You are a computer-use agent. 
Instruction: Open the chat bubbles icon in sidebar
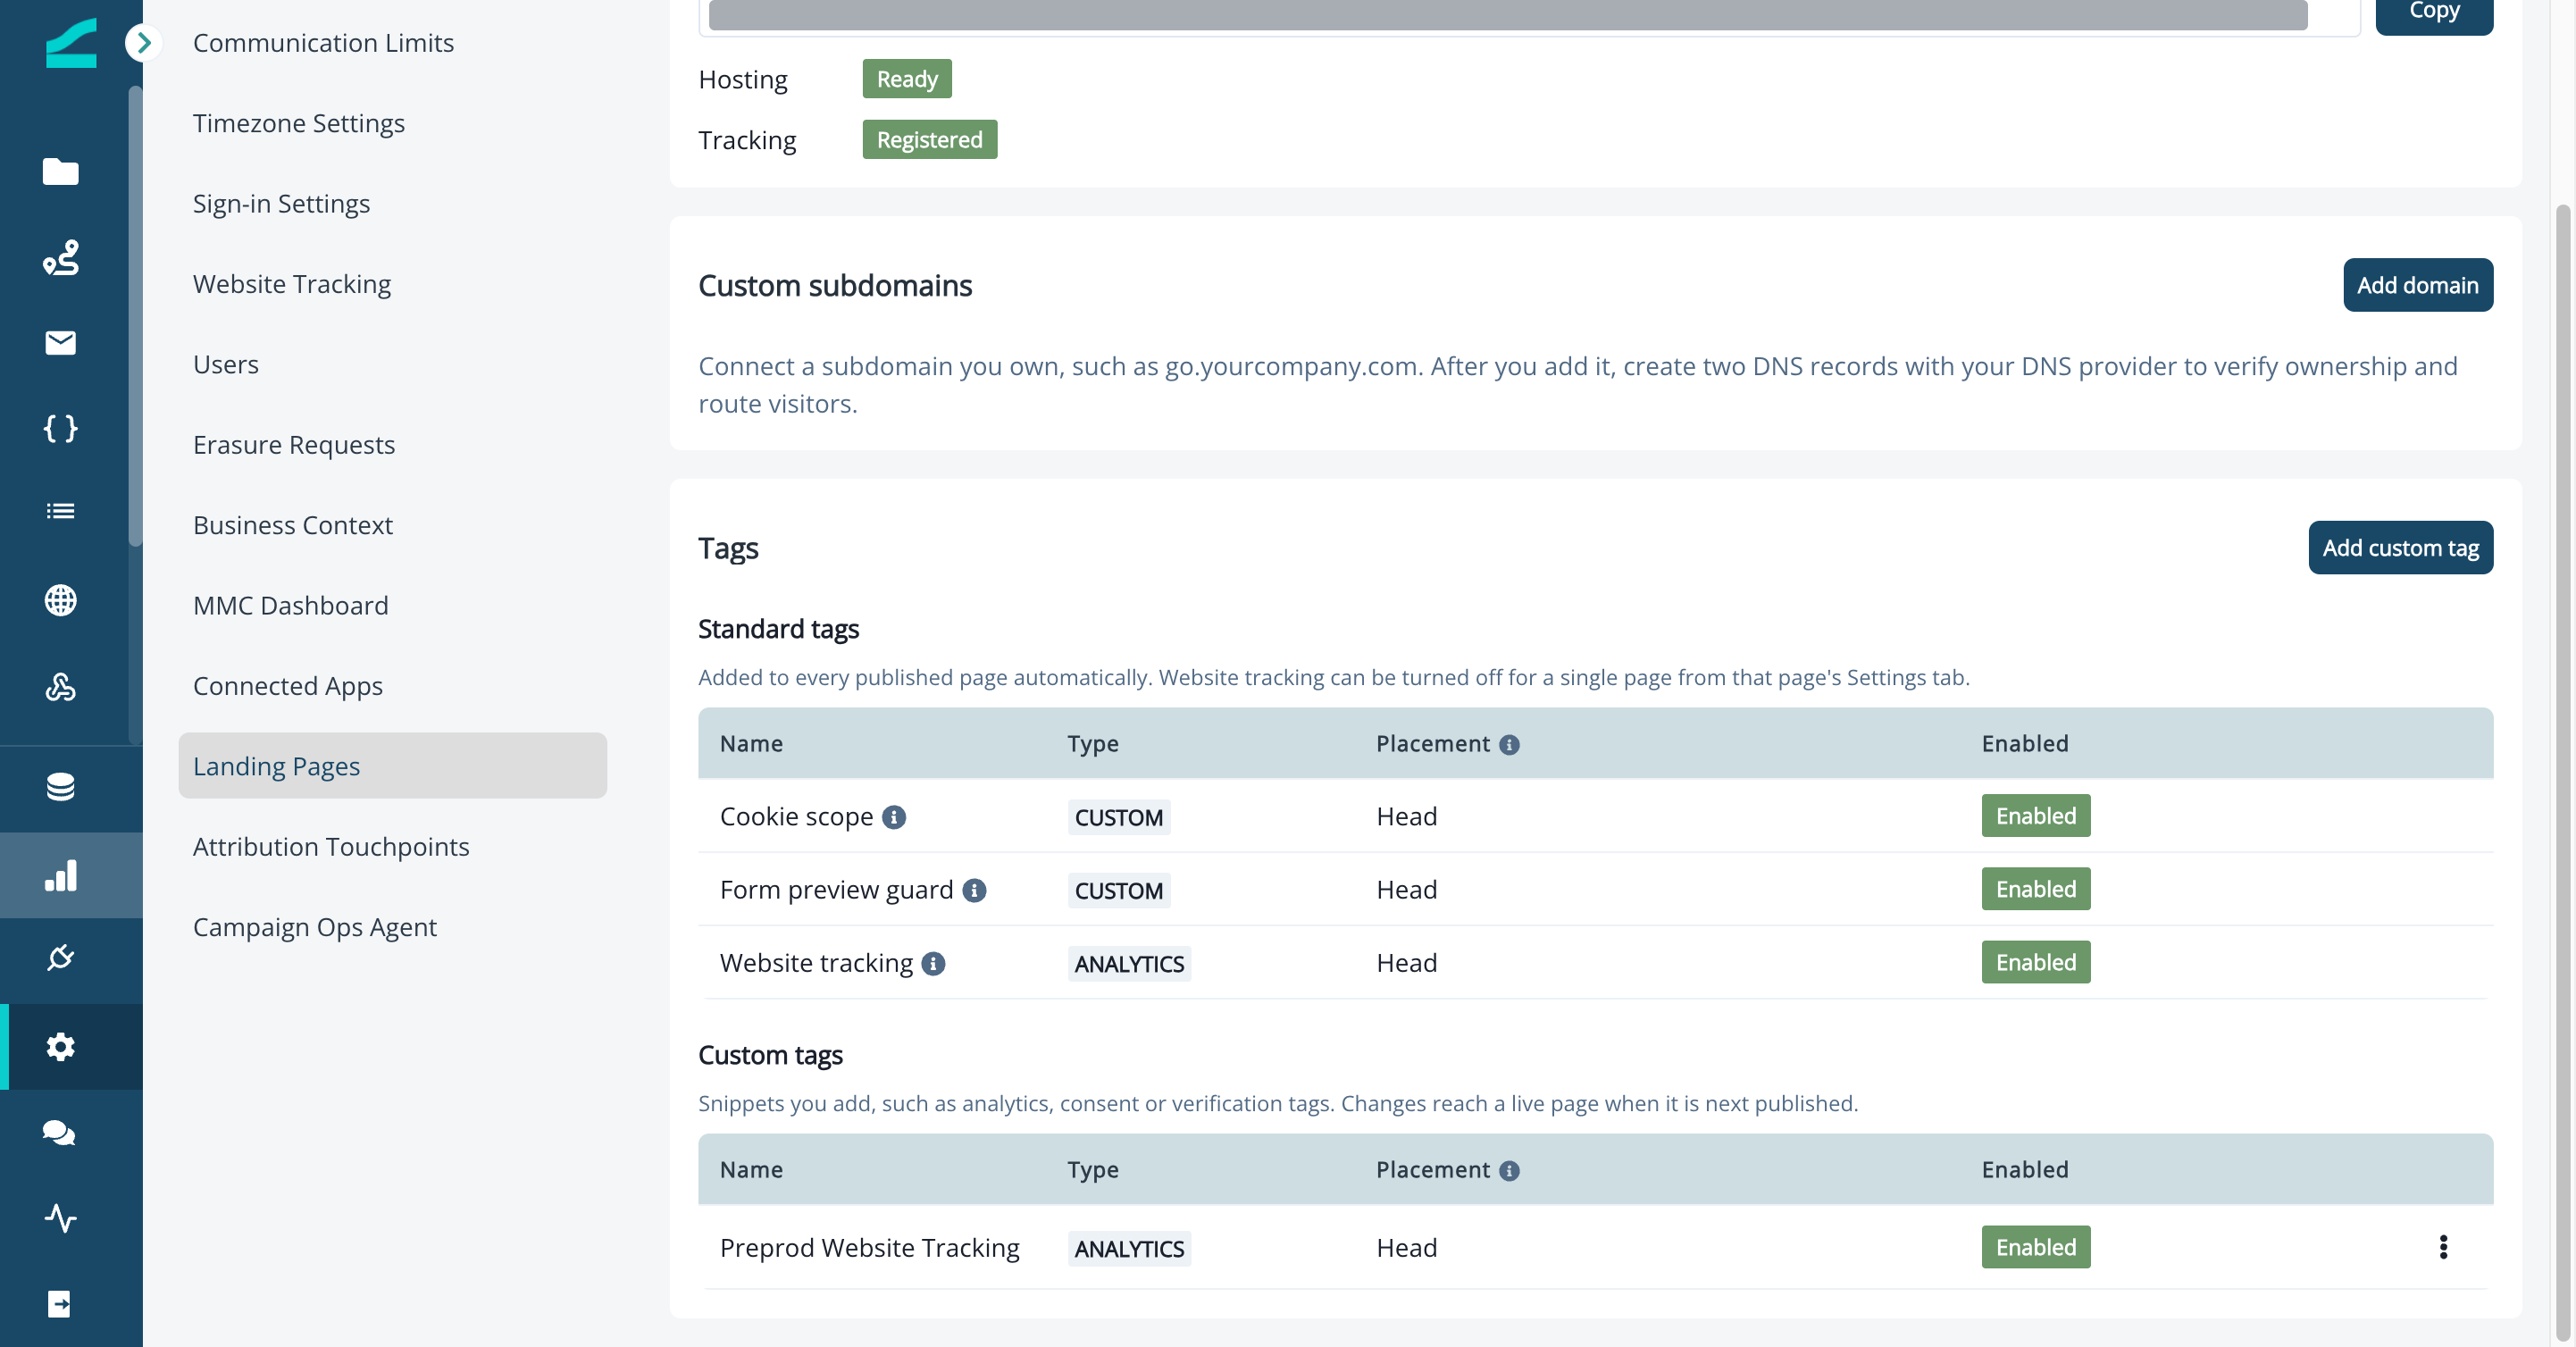[x=60, y=1132]
